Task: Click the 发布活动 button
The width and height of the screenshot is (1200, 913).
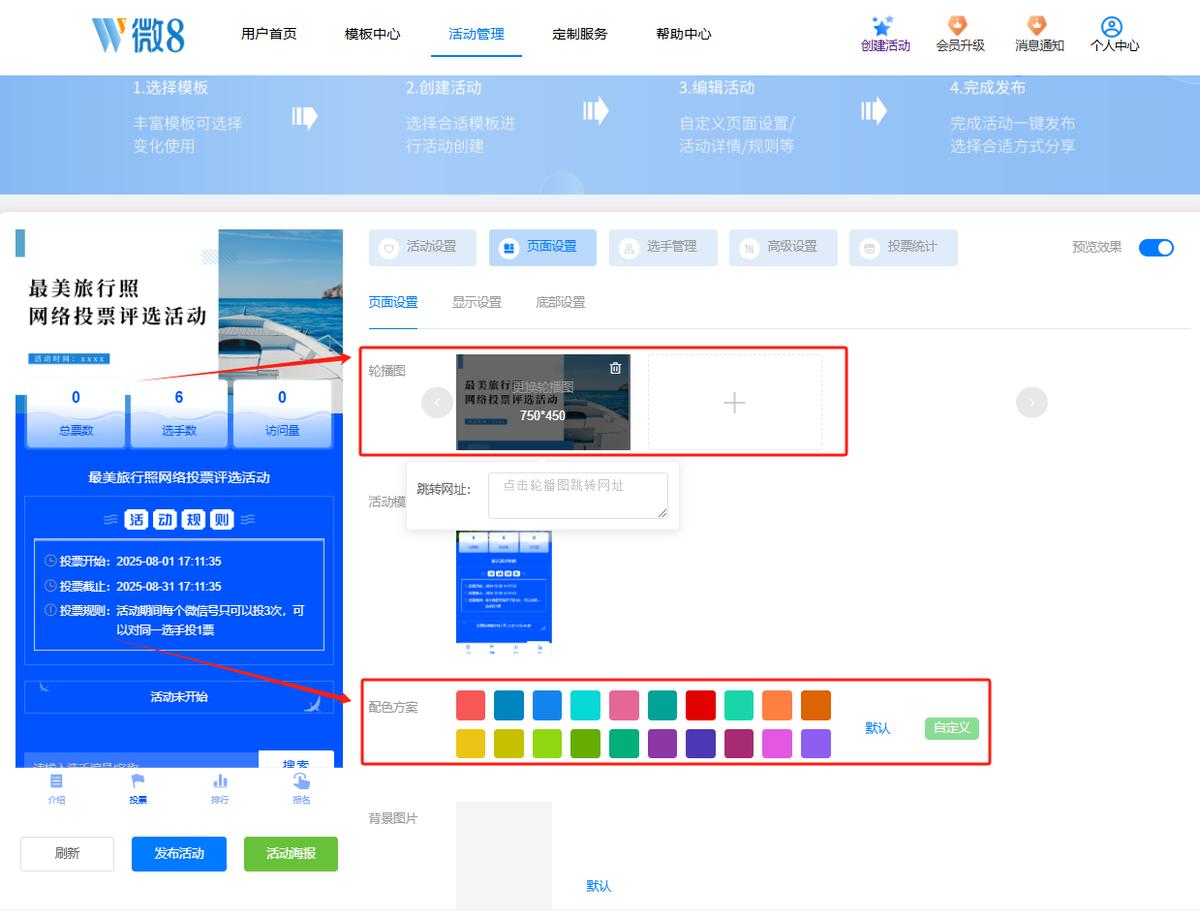Action: (179, 854)
